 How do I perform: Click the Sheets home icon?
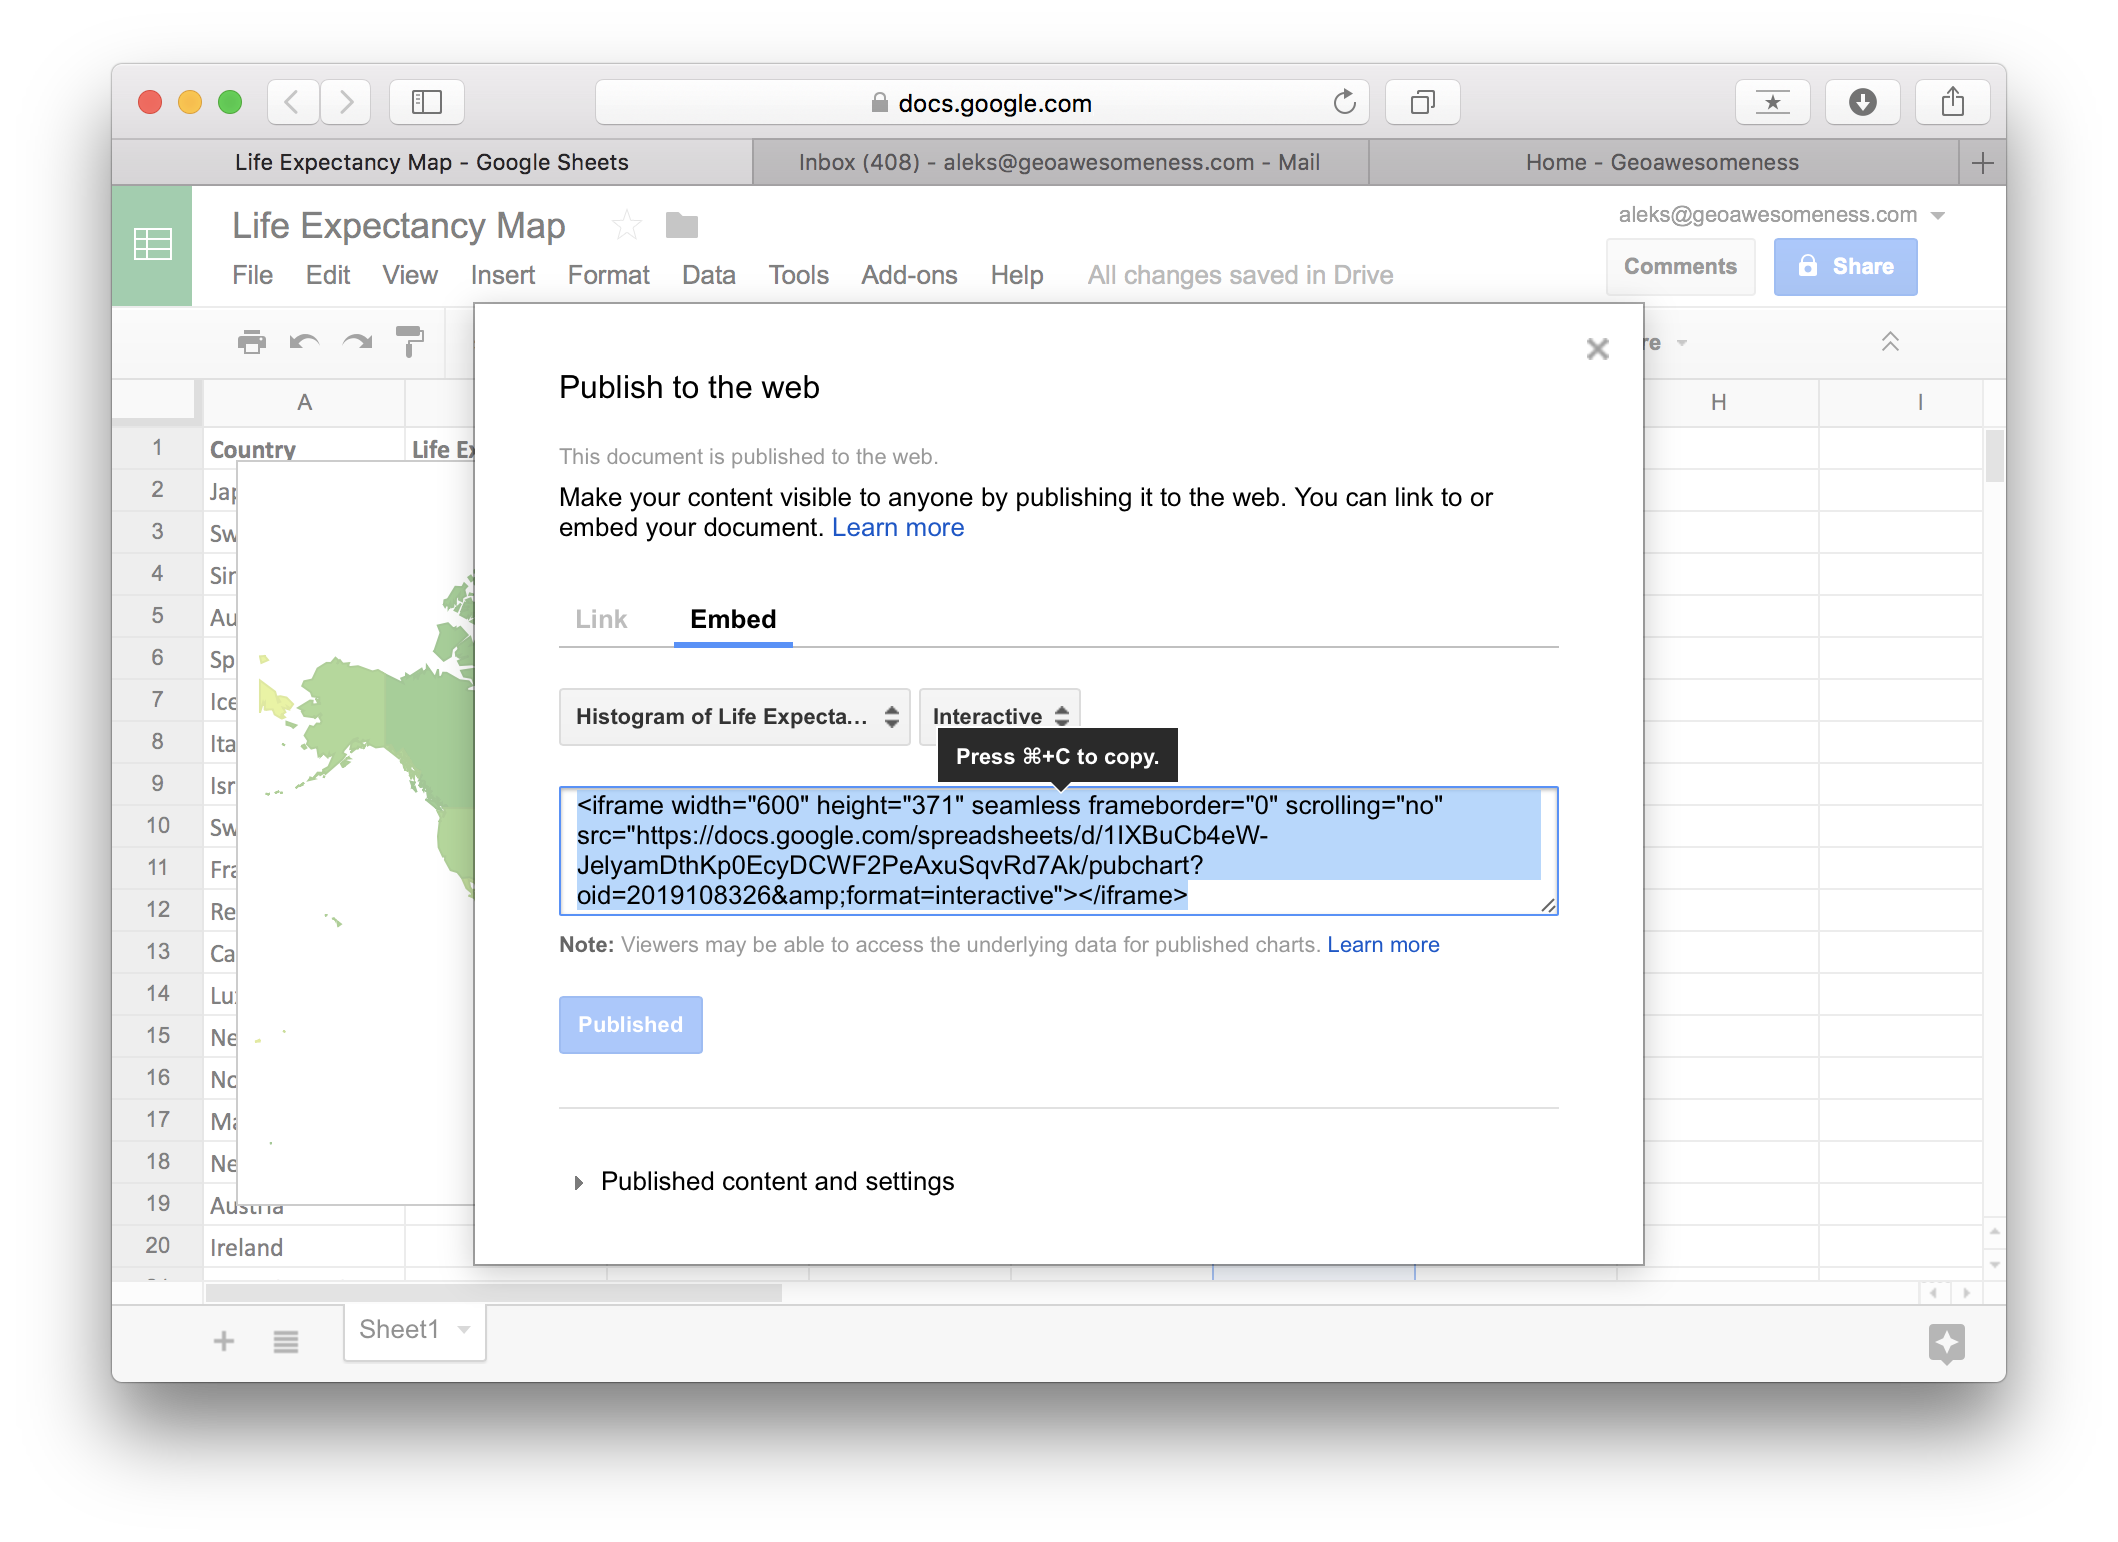coord(152,245)
